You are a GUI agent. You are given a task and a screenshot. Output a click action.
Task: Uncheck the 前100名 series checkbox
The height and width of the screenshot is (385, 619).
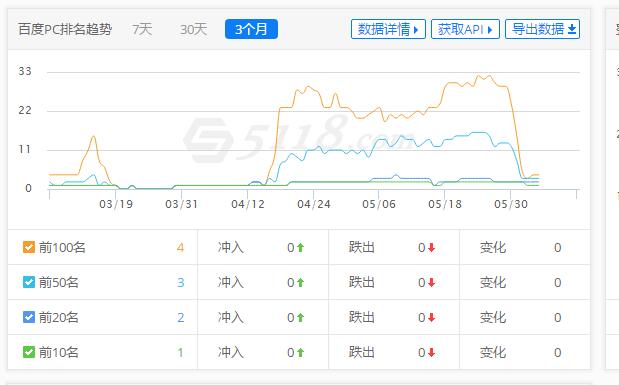tap(29, 247)
